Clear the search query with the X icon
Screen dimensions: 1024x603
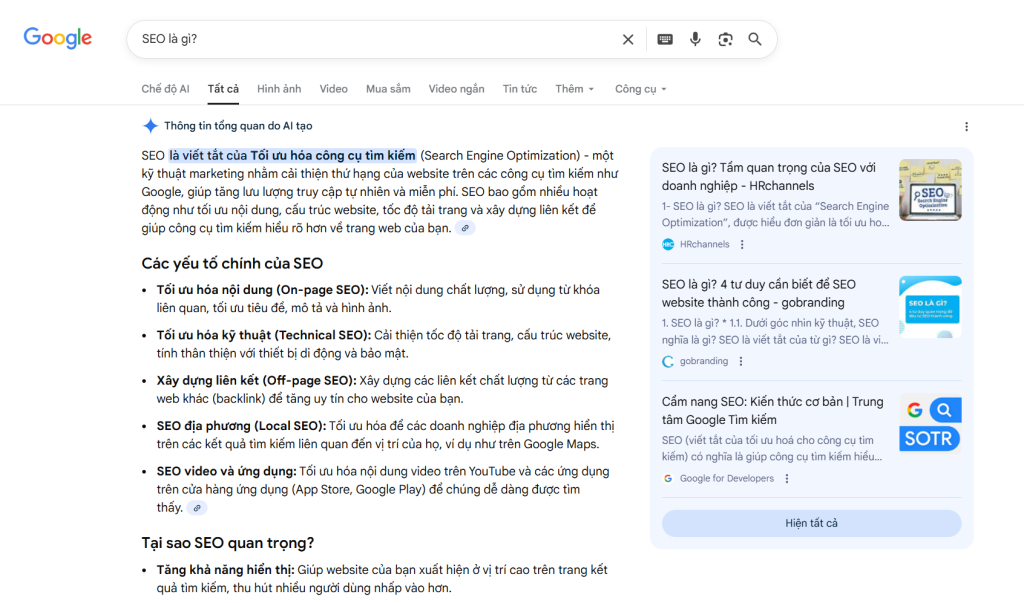(x=628, y=39)
